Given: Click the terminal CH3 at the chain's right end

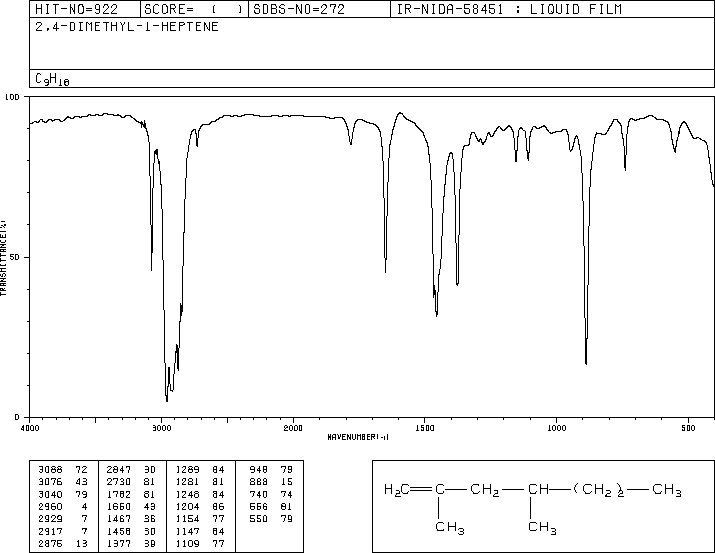Looking at the screenshot, I should tap(667, 490).
